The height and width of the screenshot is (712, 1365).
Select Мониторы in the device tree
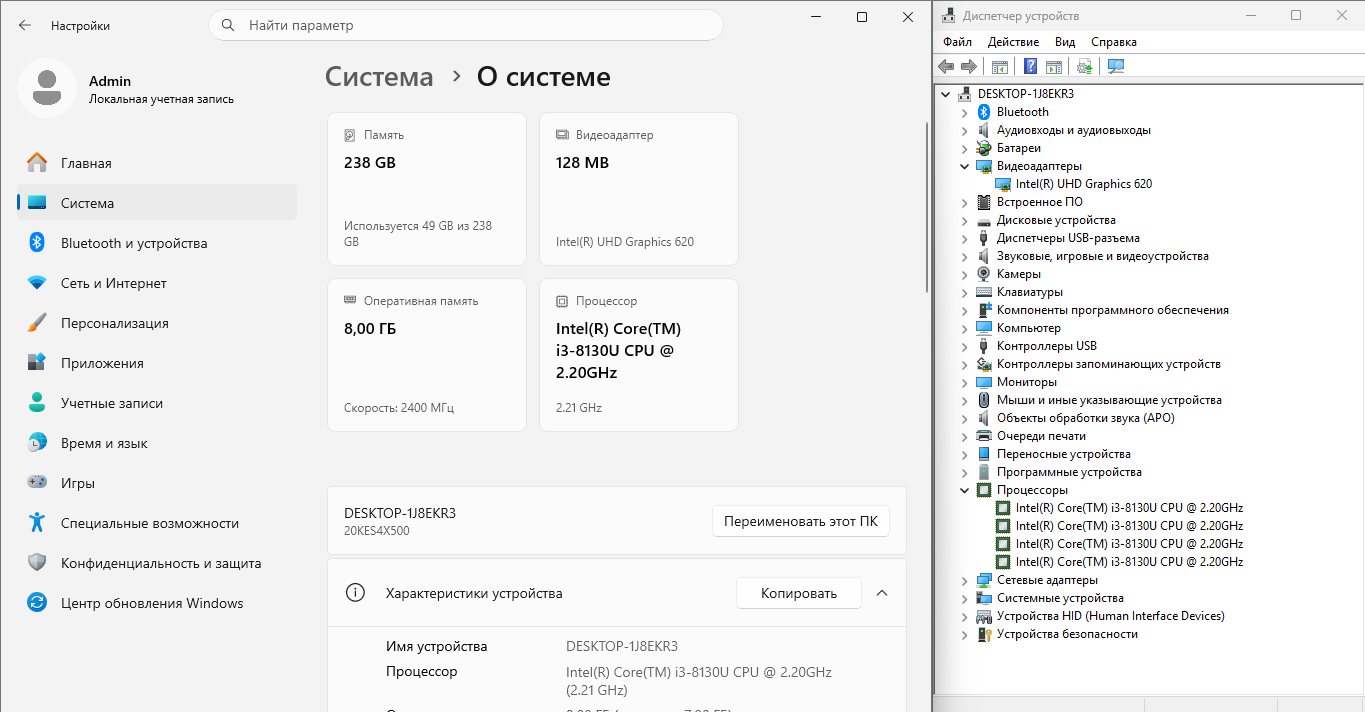(x=1027, y=382)
